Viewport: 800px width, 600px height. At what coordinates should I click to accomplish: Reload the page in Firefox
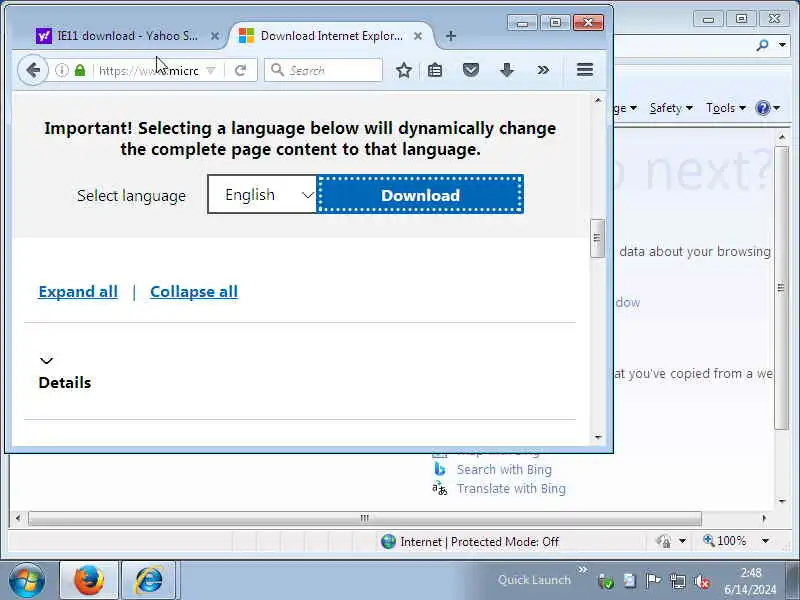240,70
